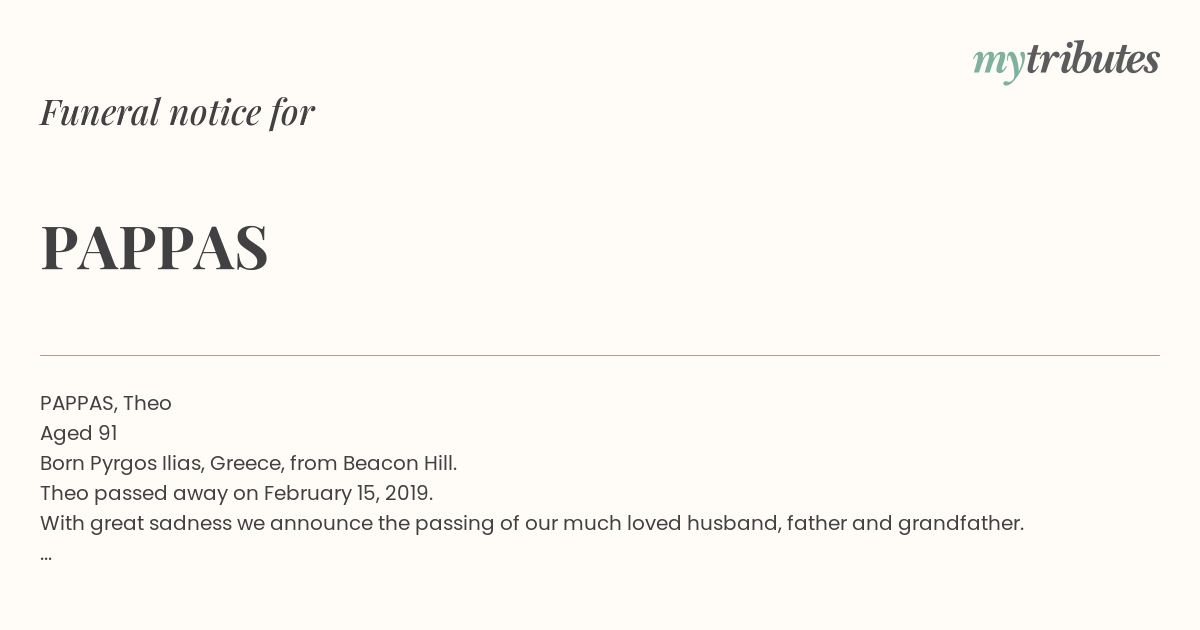The width and height of the screenshot is (1200, 630).
Task: Click "Beacon Hill" in the notice
Action: (398, 463)
